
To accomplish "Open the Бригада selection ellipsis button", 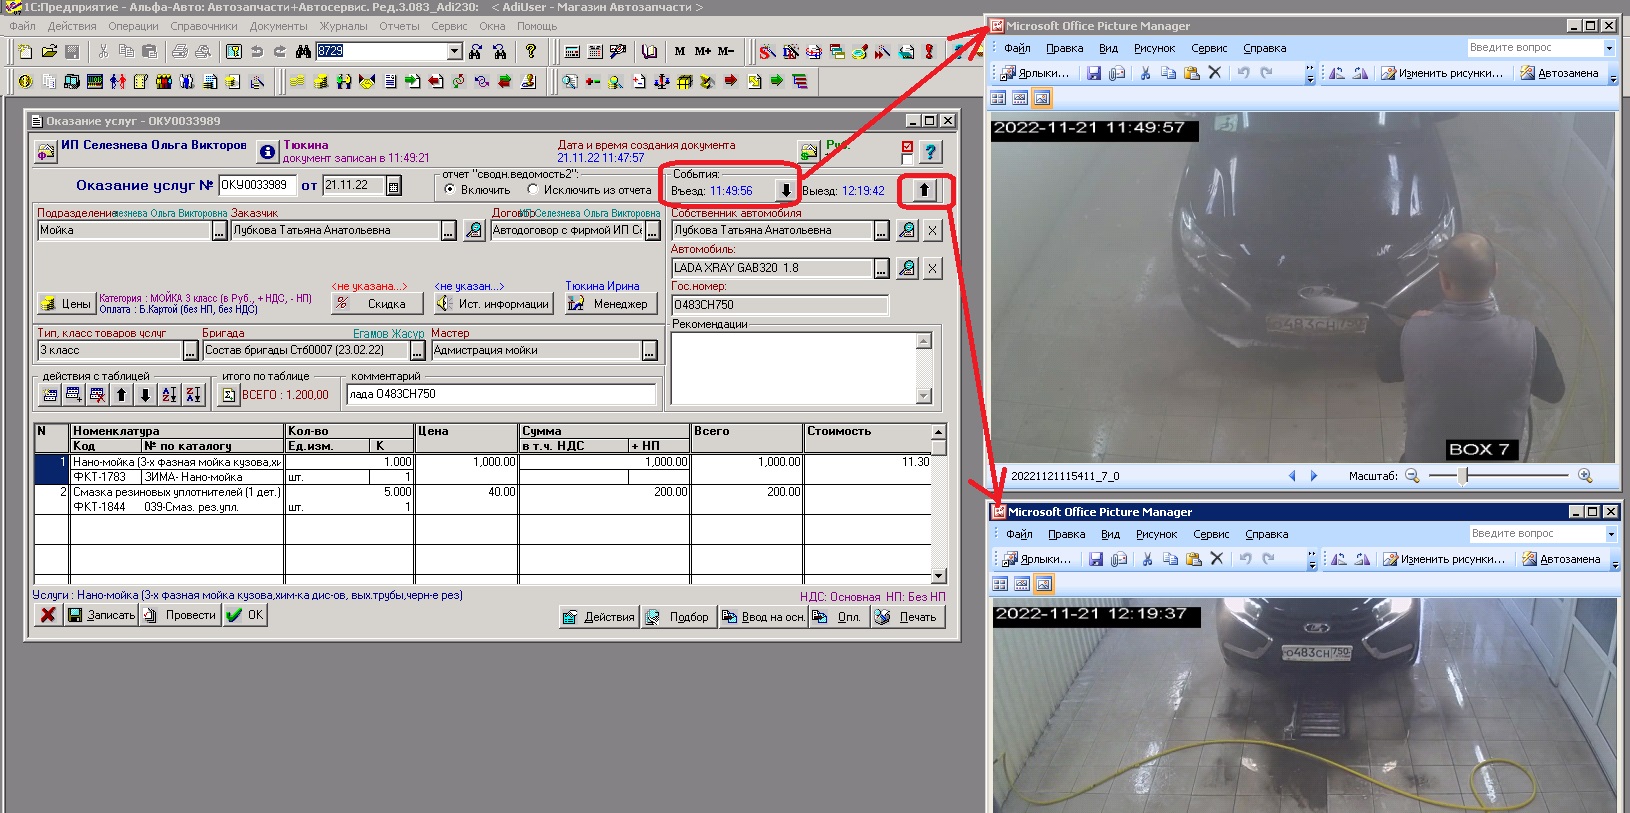I will pyautogui.click(x=418, y=351).
